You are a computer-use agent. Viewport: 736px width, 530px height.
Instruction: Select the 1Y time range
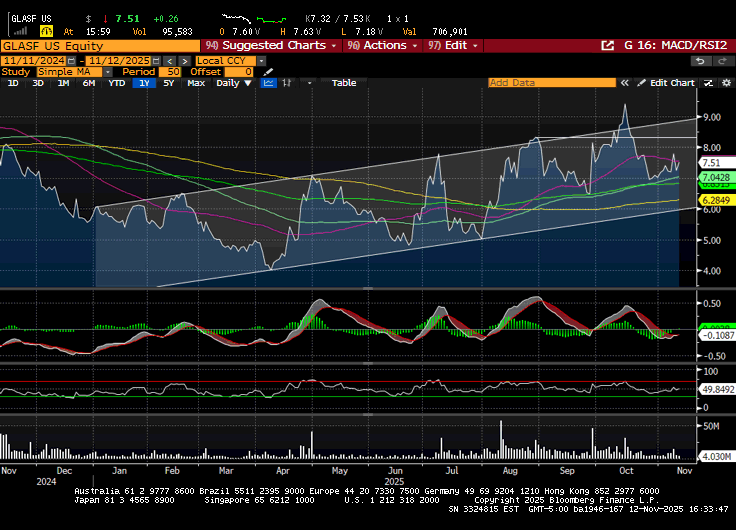(x=144, y=83)
